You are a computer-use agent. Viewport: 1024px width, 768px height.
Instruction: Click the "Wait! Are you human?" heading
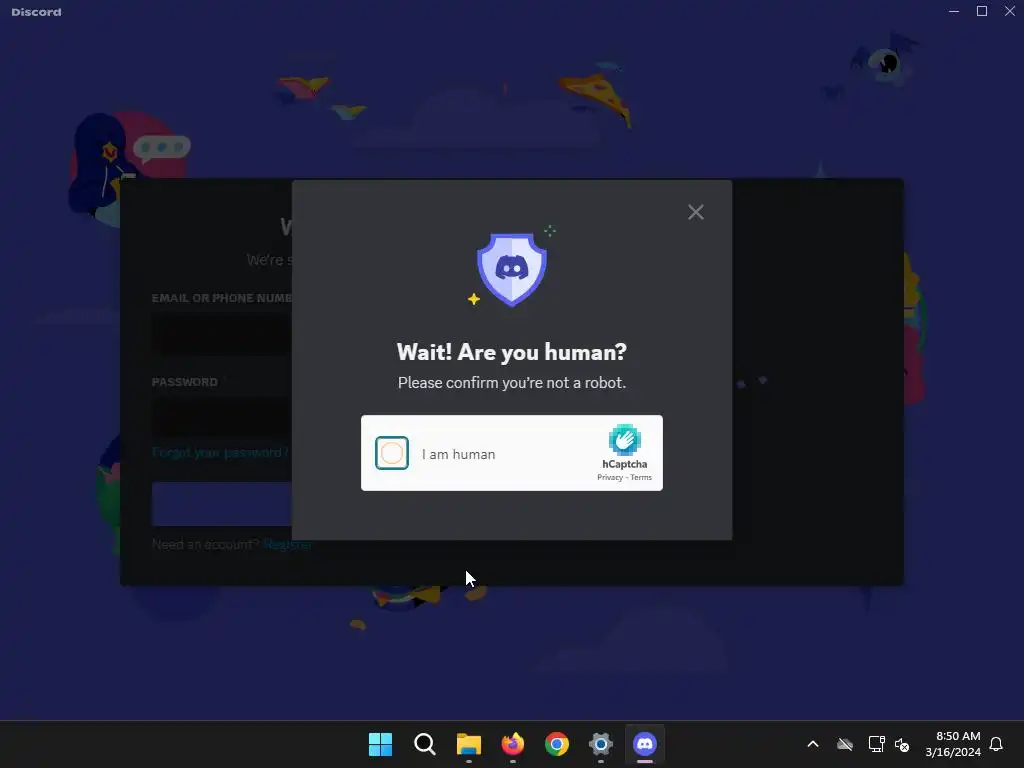(511, 352)
